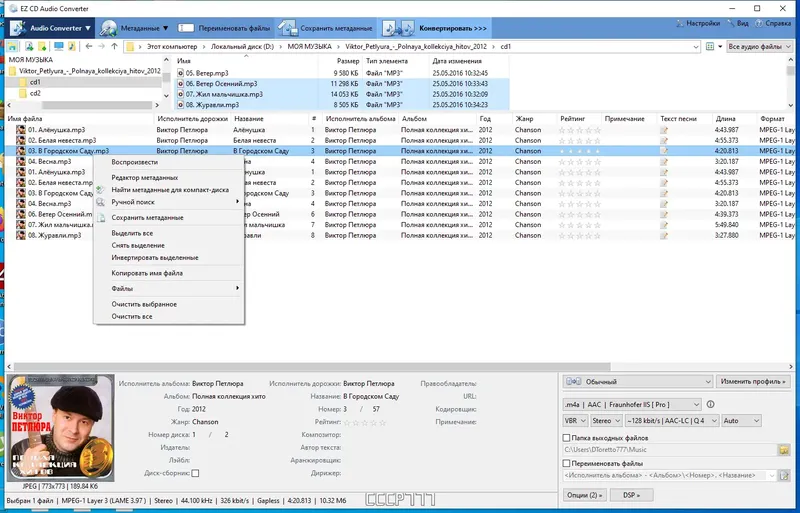Open the Все аудио файлы filter dropdown
Image resolution: width=800 pixels, height=513 pixels.
point(759,46)
